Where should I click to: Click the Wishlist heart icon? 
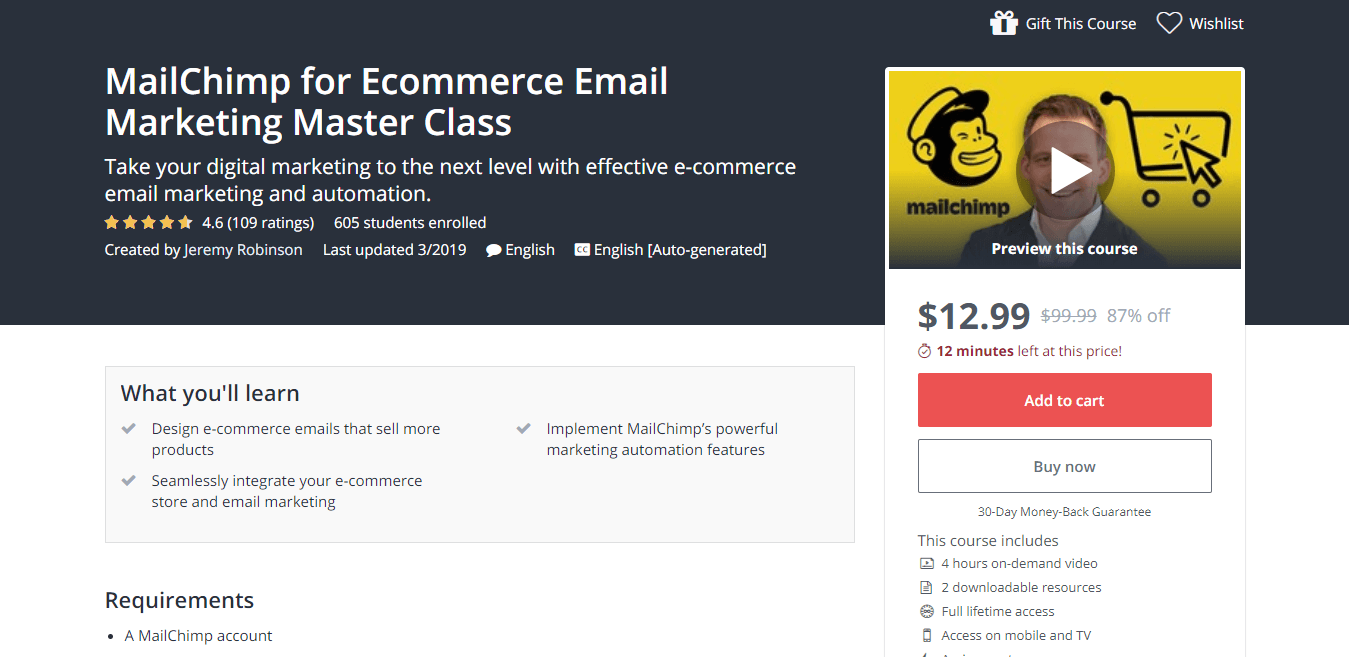1169,23
